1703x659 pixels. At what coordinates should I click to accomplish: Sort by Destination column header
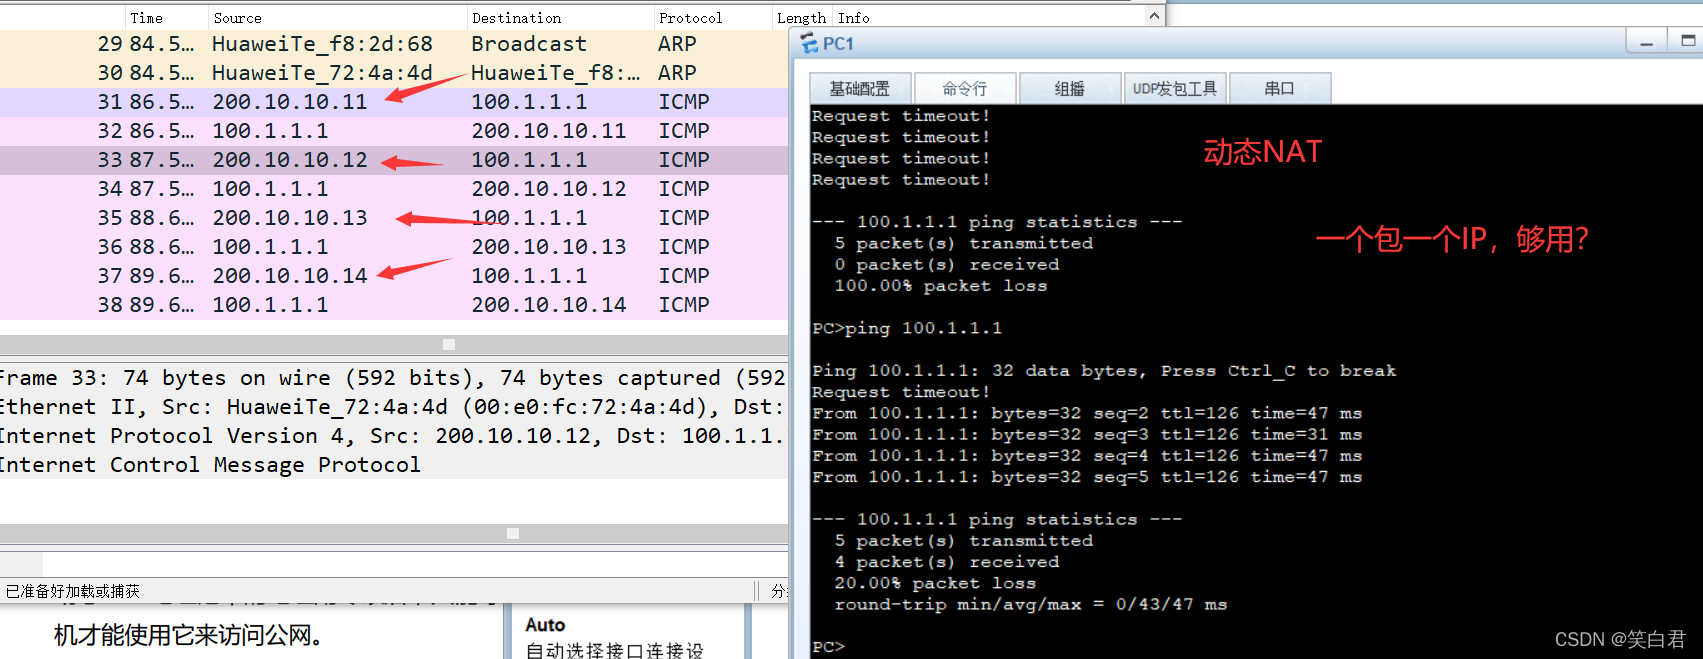point(517,18)
